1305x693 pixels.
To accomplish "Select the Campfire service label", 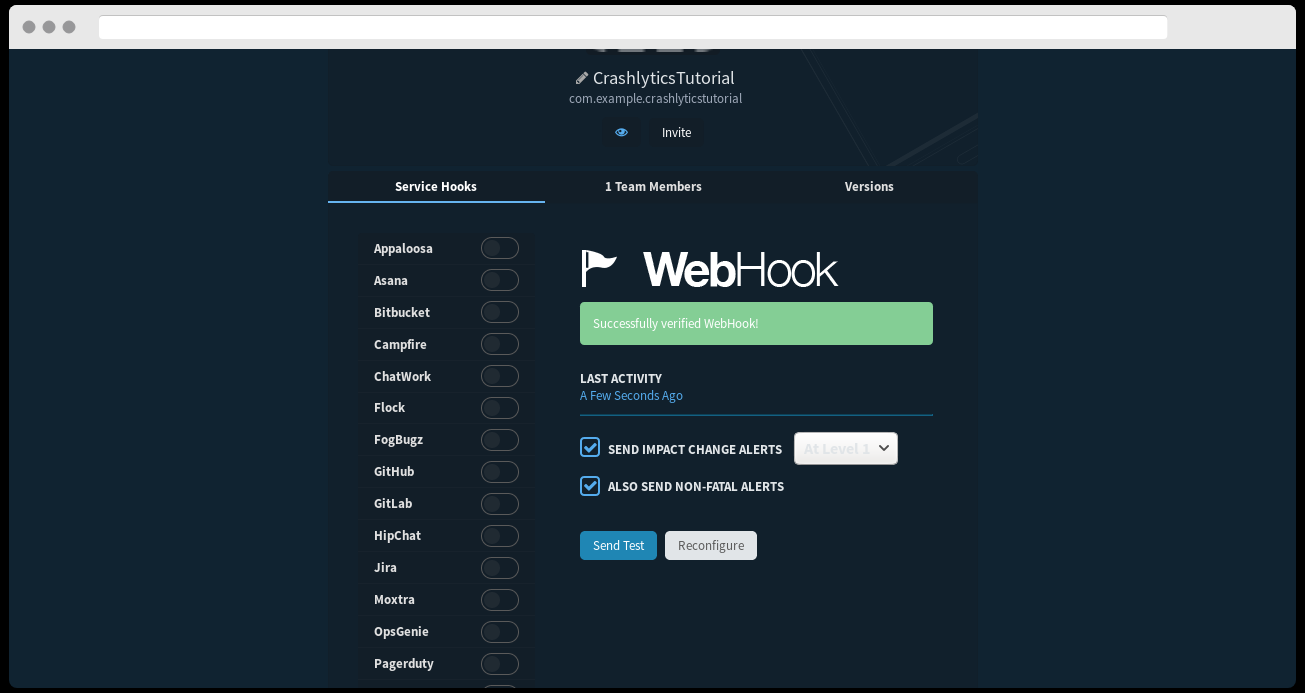I will click(x=400, y=344).
